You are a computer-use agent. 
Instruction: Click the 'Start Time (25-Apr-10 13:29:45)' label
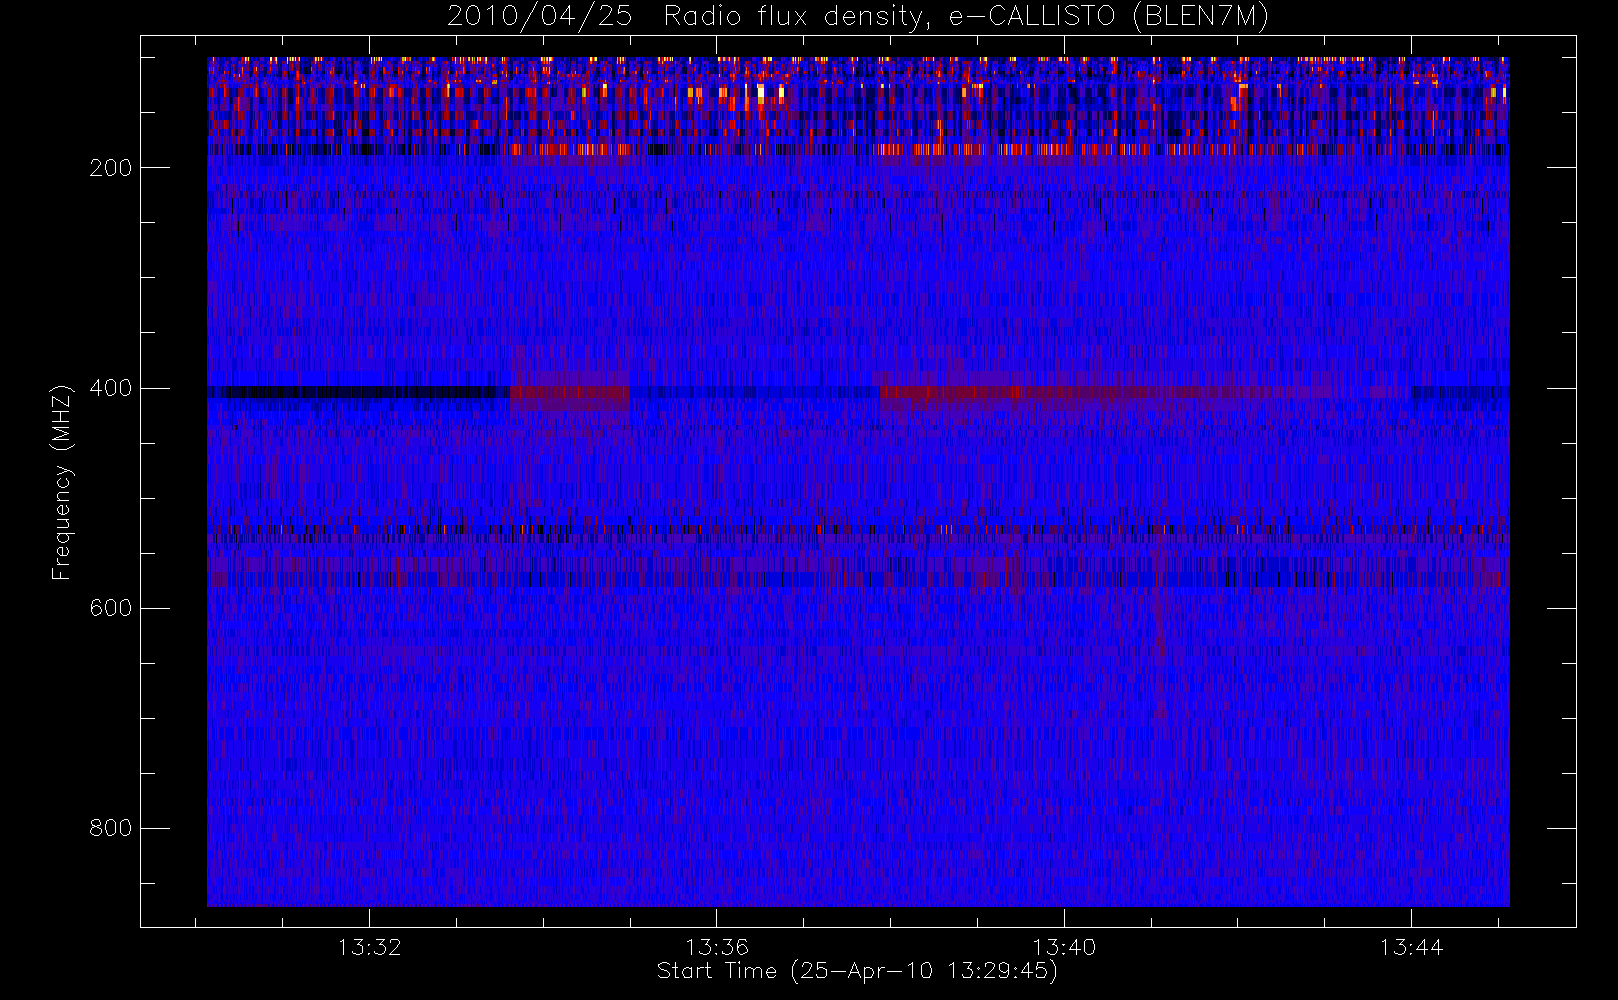coord(857,971)
